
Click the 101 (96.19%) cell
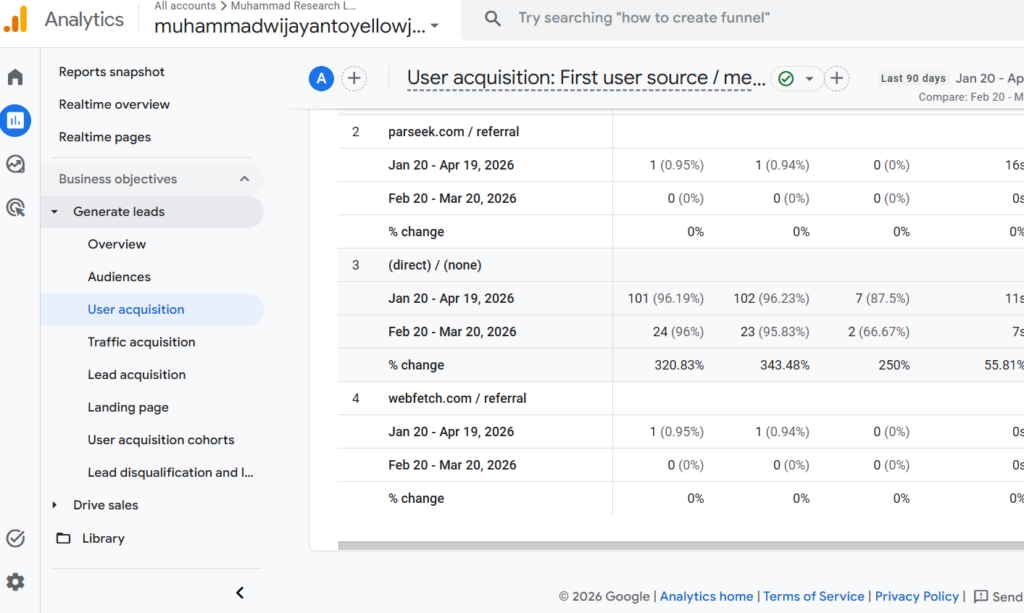point(665,298)
